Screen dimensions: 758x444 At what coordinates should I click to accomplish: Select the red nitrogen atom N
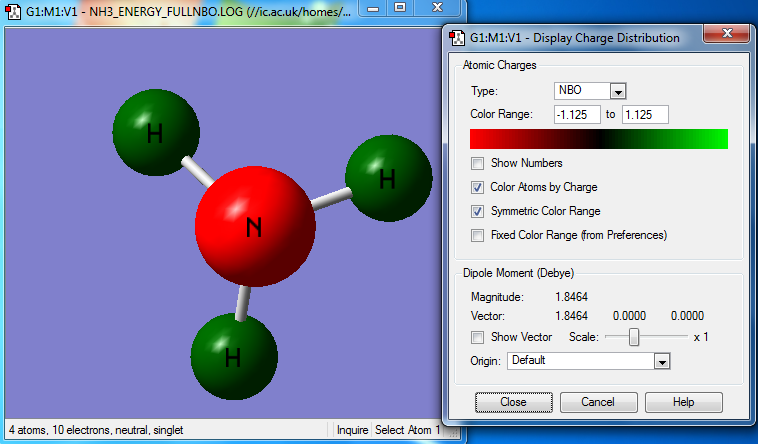(x=255, y=226)
